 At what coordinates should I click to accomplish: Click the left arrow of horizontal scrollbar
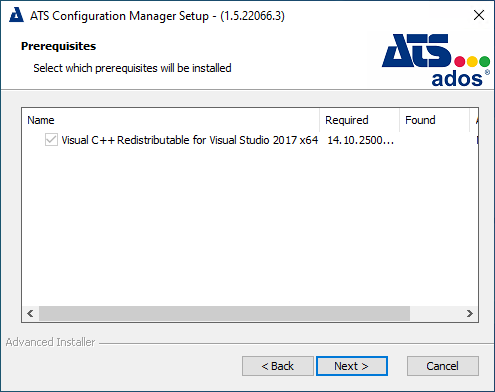point(30,313)
